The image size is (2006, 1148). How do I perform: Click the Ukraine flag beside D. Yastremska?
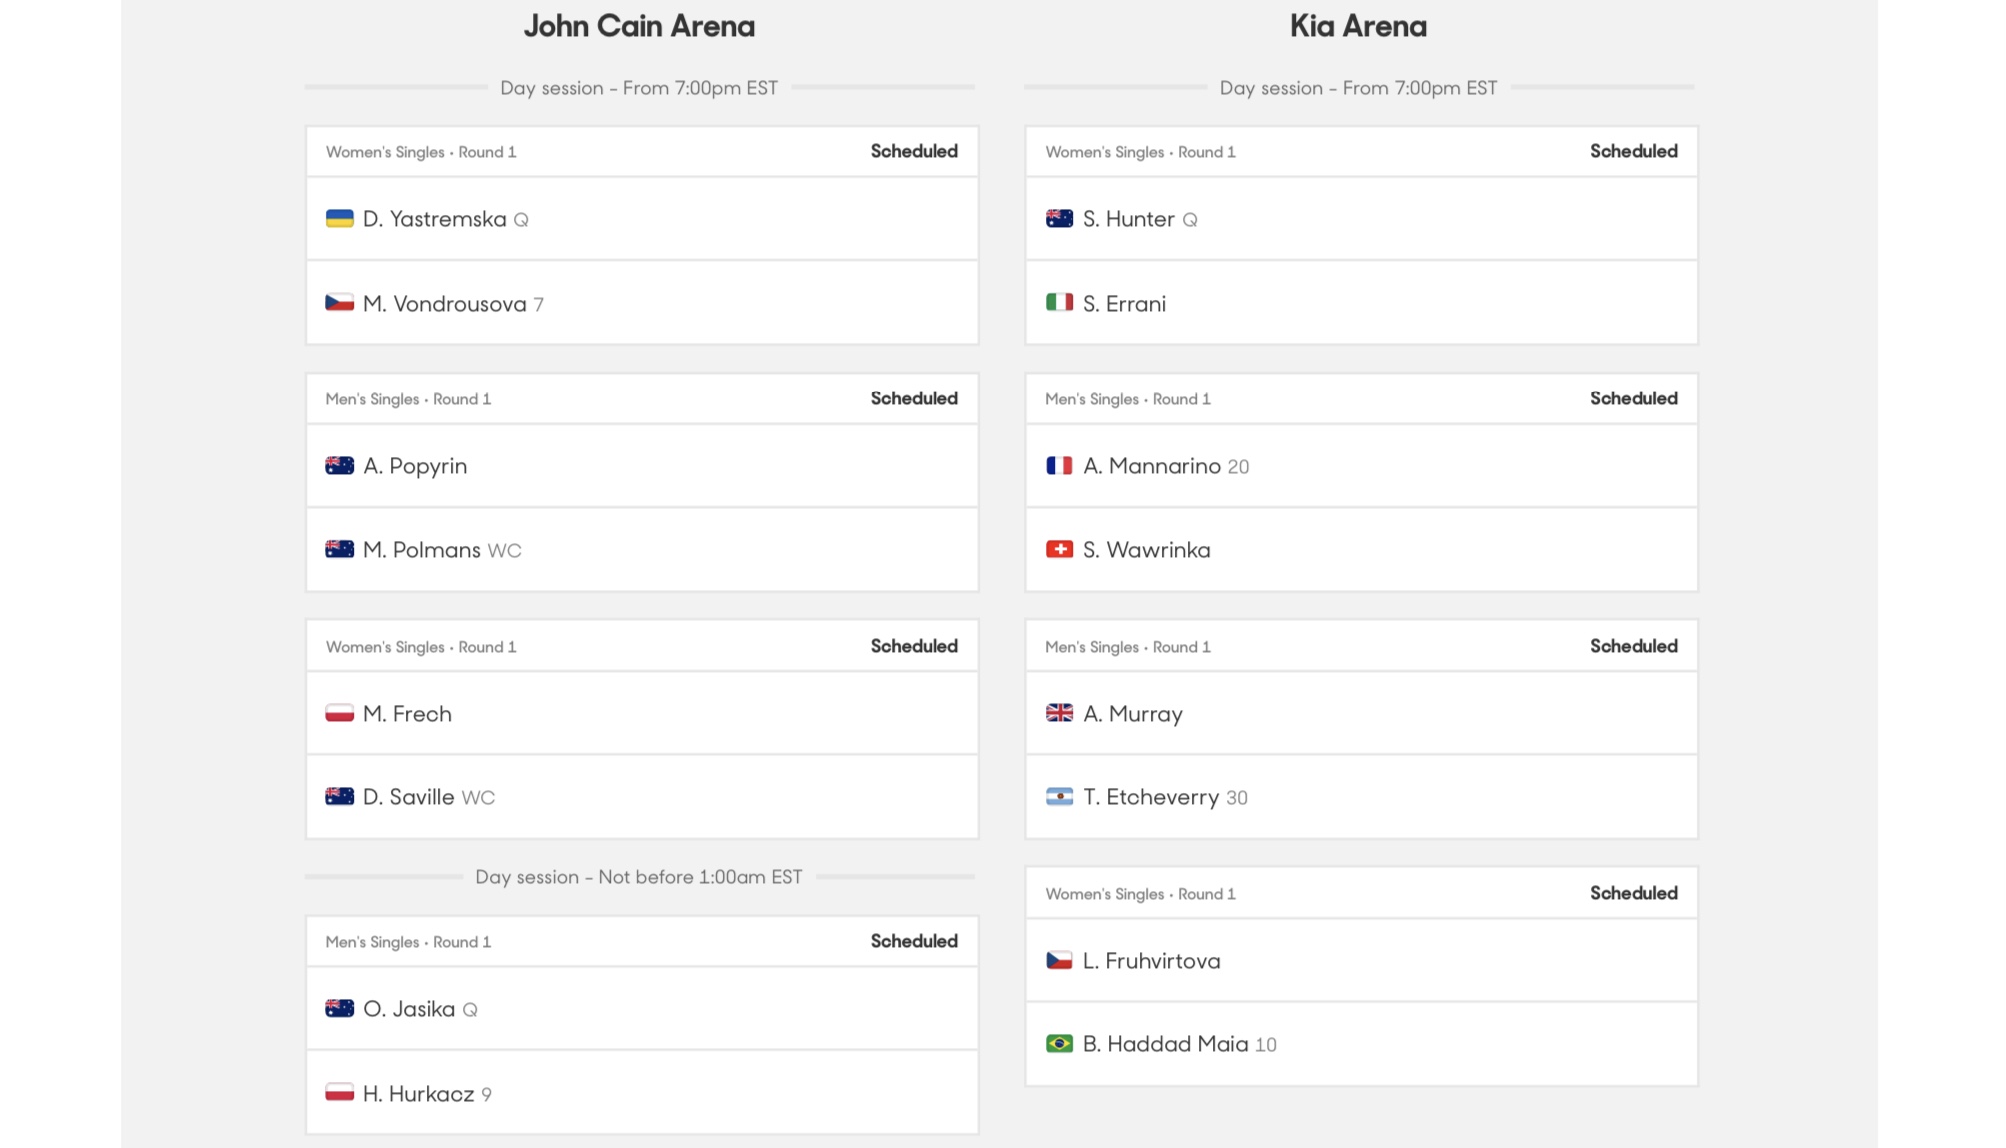click(339, 219)
